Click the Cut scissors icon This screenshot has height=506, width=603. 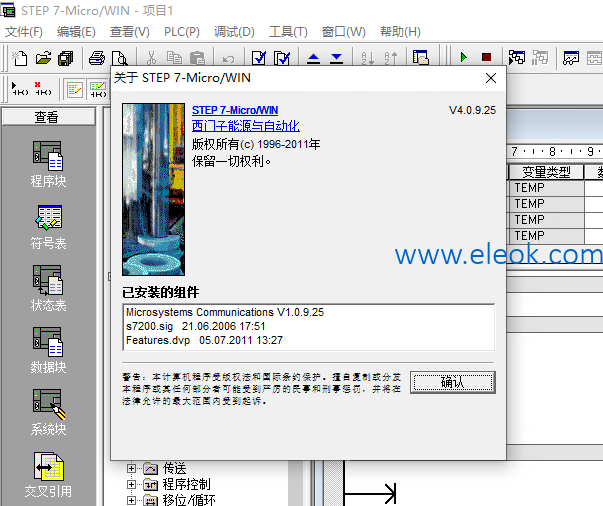coord(152,58)
